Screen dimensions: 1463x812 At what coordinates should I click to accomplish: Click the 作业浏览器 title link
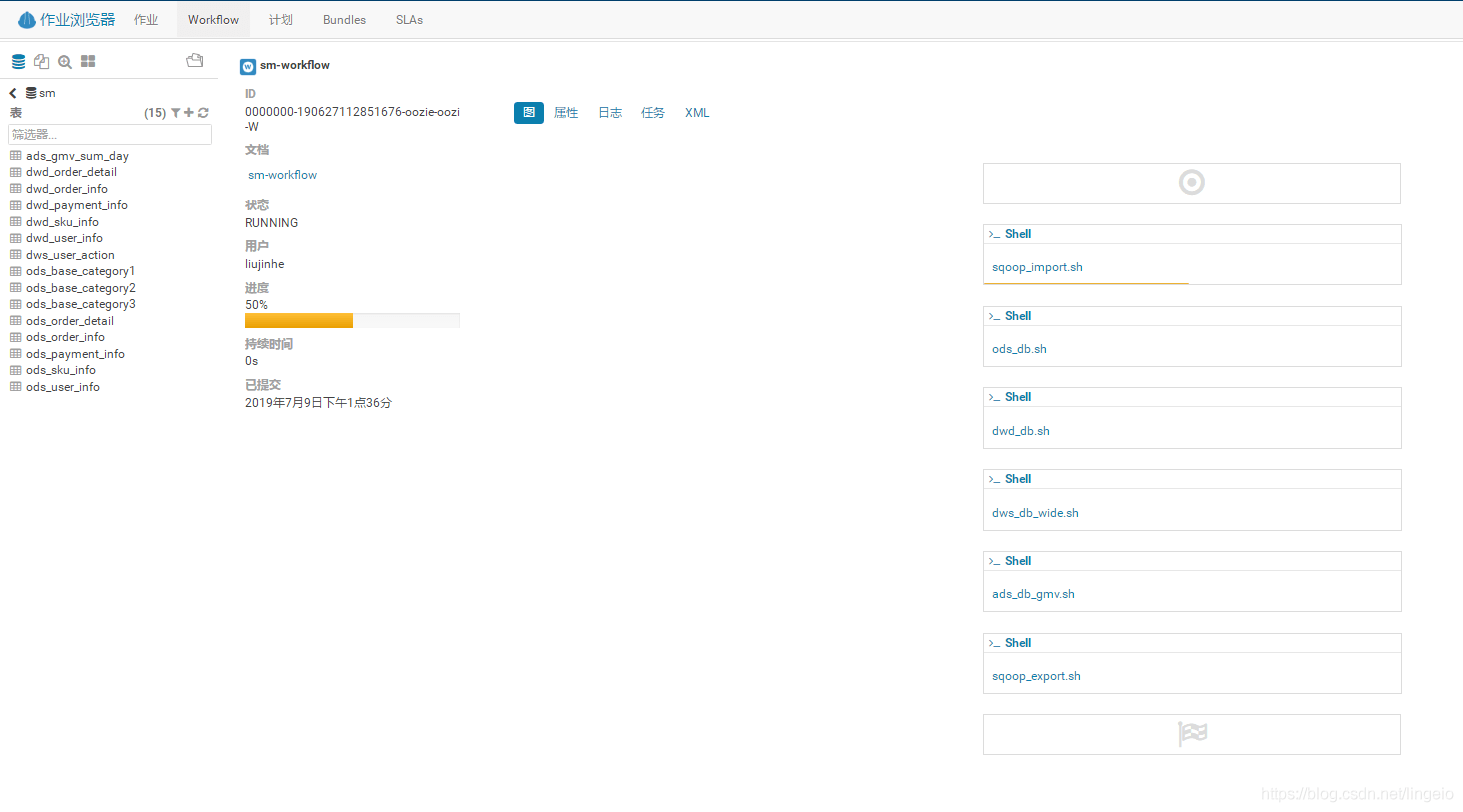tap(77, 20)
